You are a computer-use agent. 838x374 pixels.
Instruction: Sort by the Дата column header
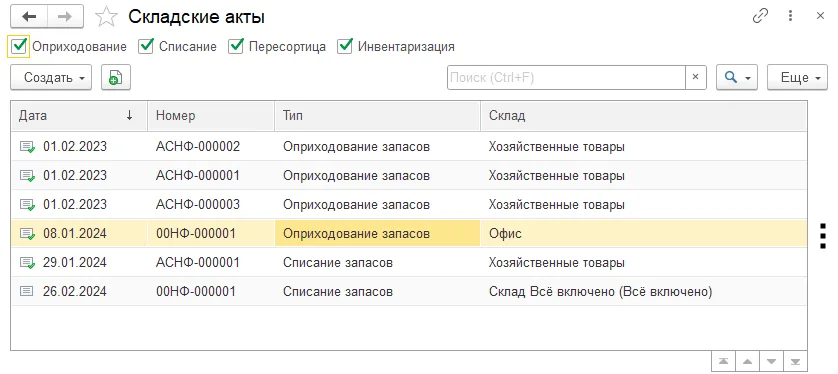tap(79, 115)
